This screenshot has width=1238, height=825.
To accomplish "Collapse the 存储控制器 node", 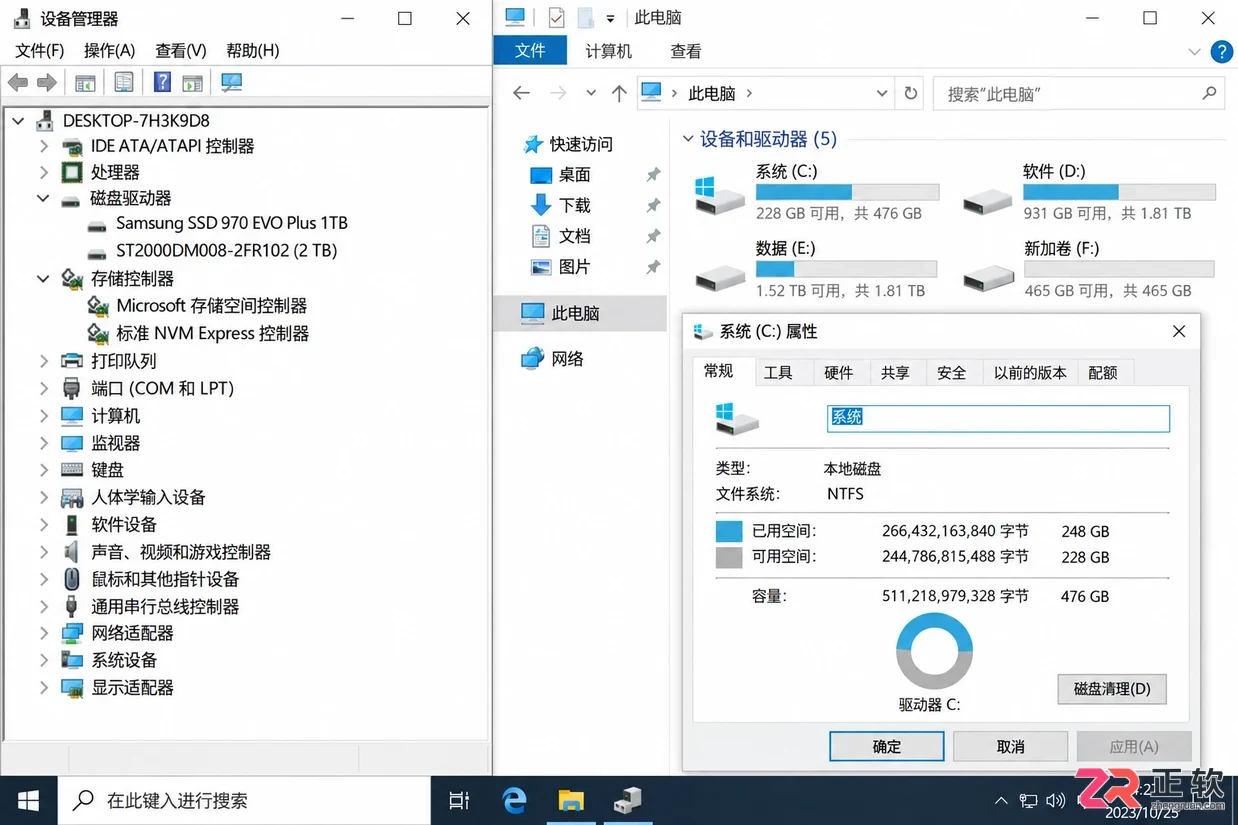I will click(x=43, y=279).
